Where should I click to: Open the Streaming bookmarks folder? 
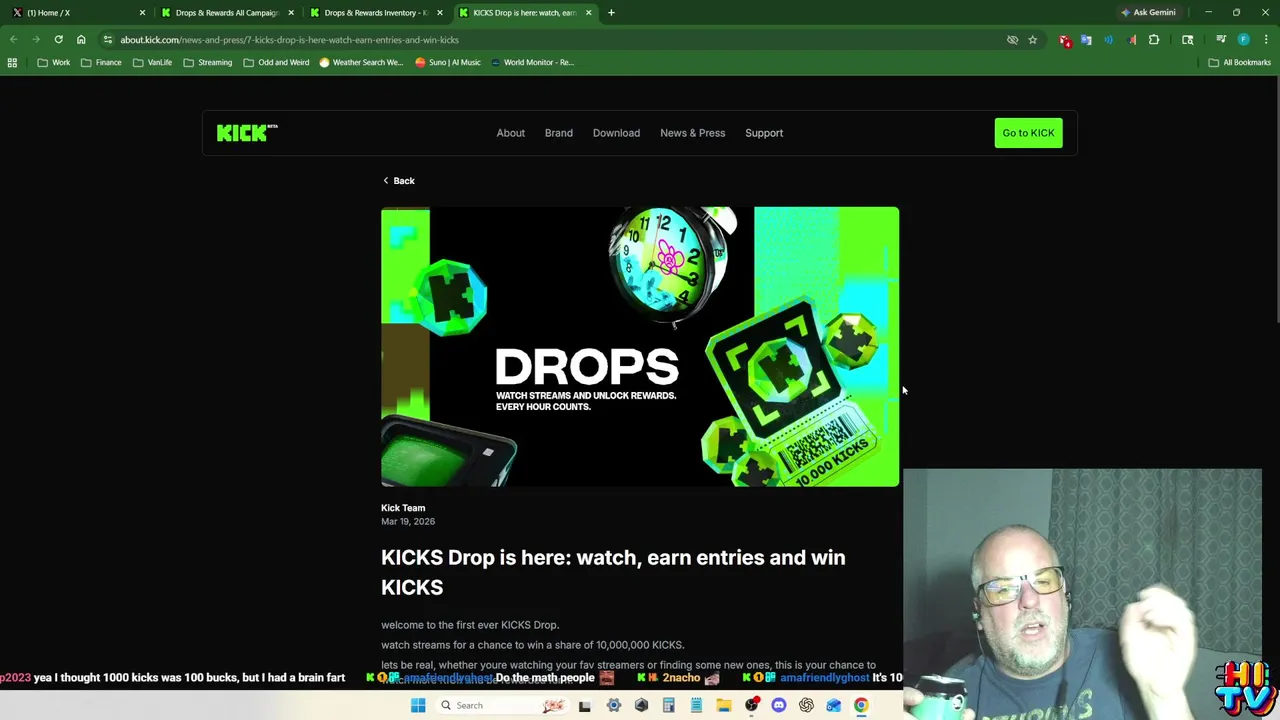[207, 62]
